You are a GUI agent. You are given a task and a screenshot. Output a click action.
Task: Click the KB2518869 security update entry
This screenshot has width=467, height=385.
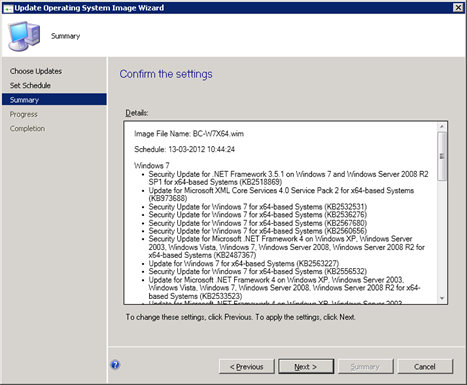[x=288, y=178]
